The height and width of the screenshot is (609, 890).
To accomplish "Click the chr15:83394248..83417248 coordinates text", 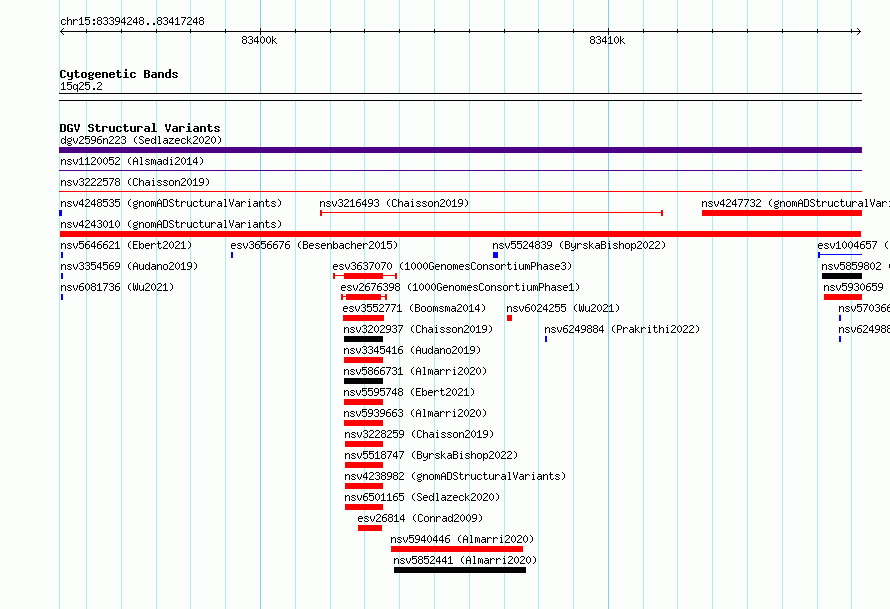I will (132, 21).
